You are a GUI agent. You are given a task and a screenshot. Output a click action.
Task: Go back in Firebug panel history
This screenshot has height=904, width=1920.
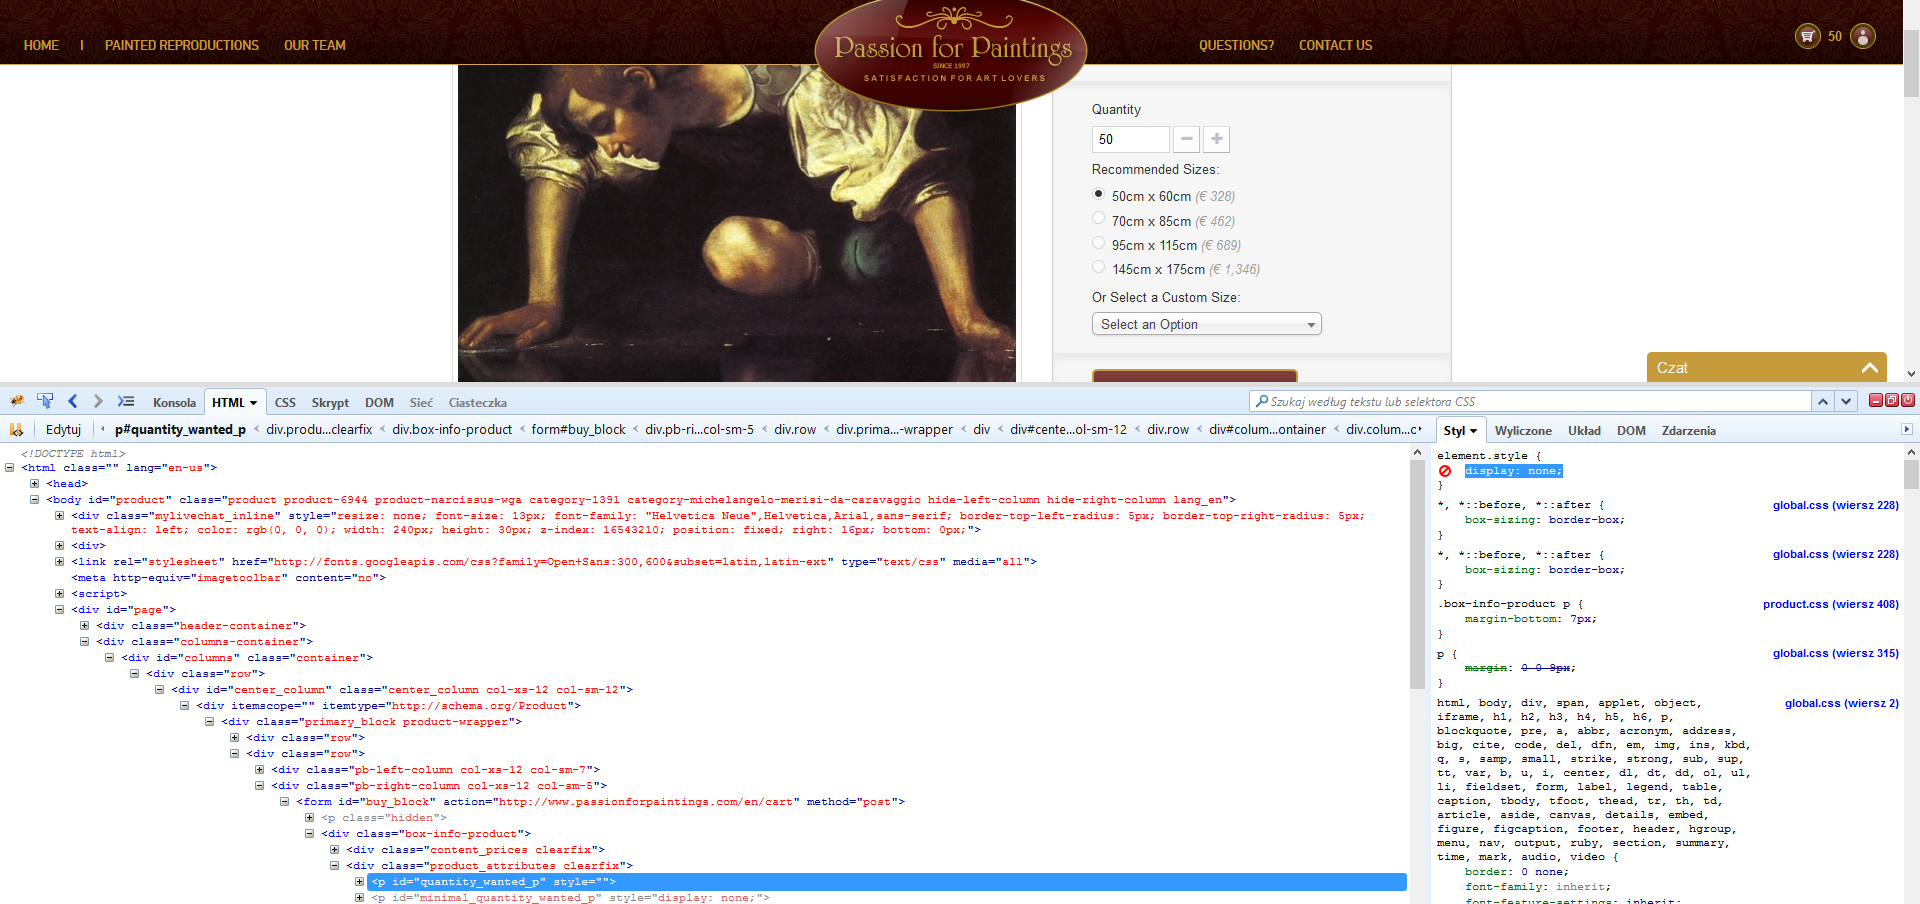pyautogui.click(x=72, y=401)
